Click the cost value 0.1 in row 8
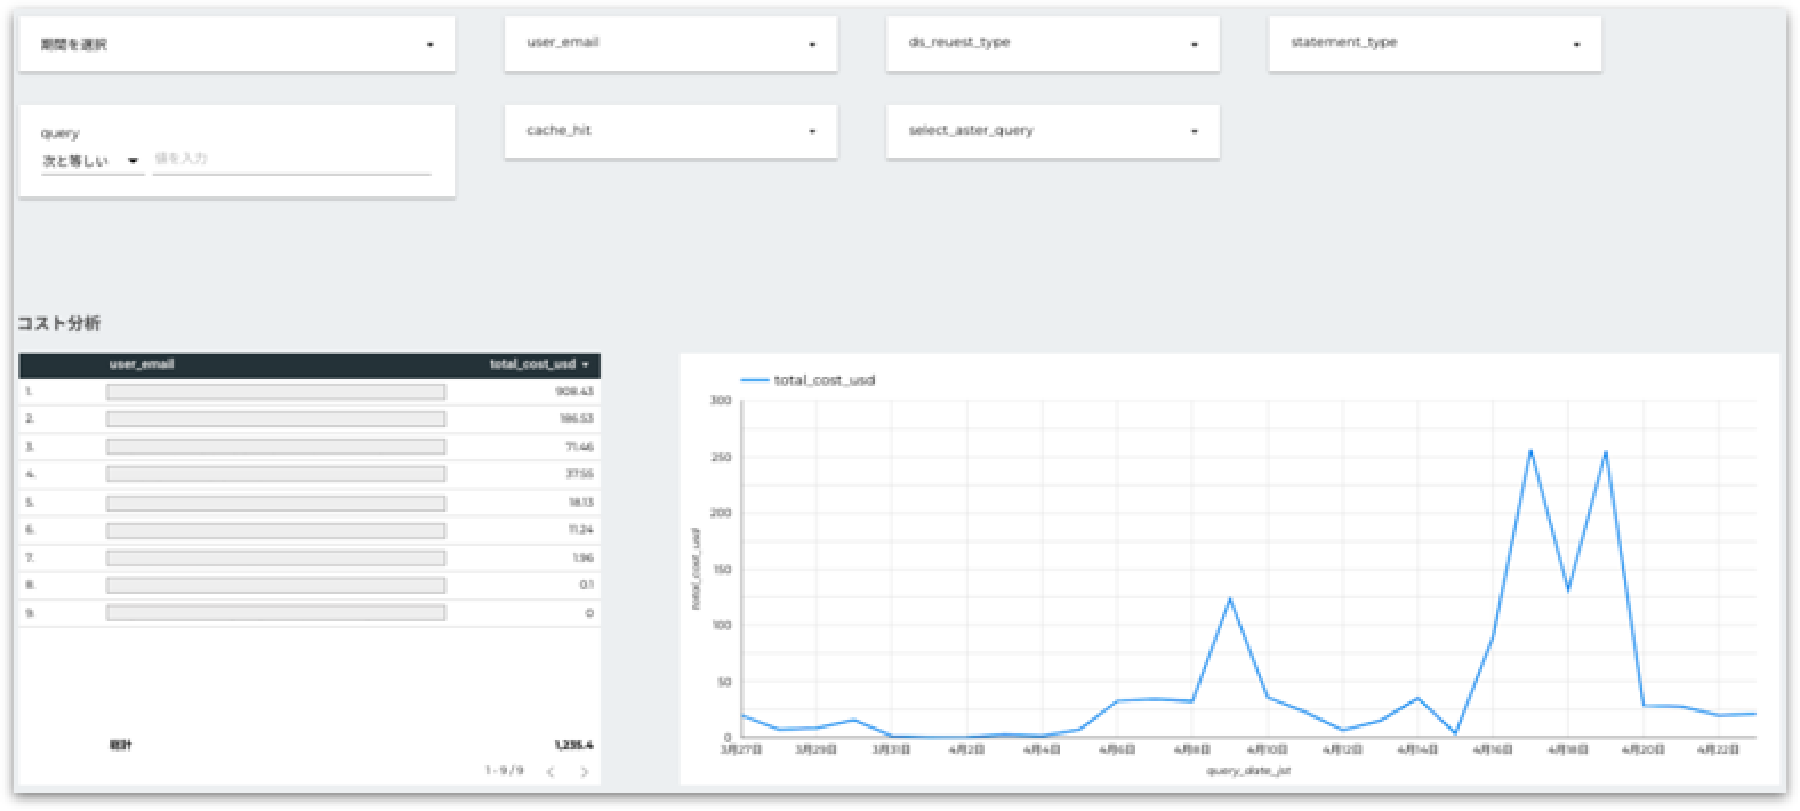Viewport: 1800px width, 811px height. (586, 585)
